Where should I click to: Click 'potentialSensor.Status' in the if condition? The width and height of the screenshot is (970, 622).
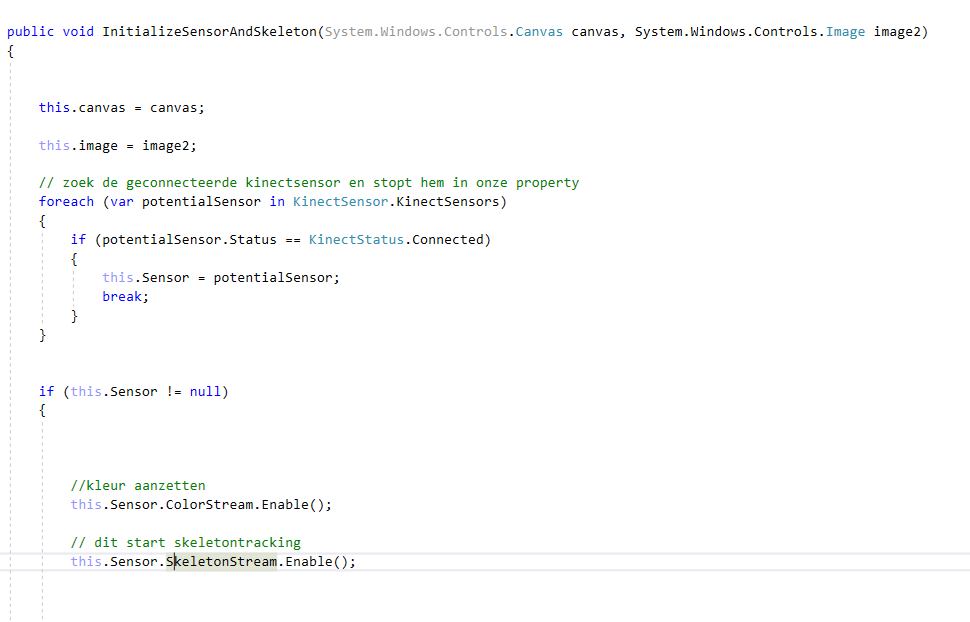click(x=189, y=240)
